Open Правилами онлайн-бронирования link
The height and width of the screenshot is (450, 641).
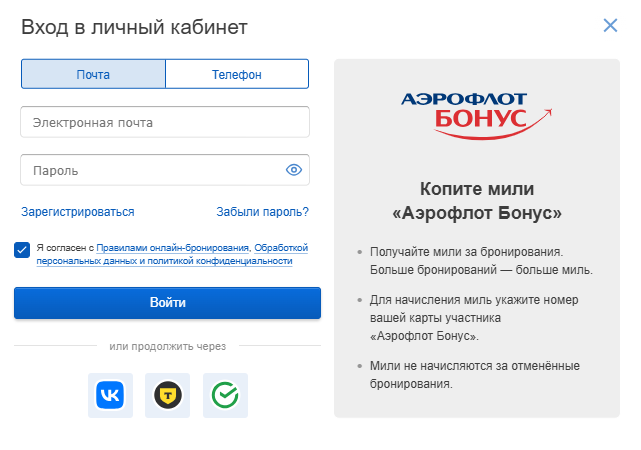tap(173, 248)
